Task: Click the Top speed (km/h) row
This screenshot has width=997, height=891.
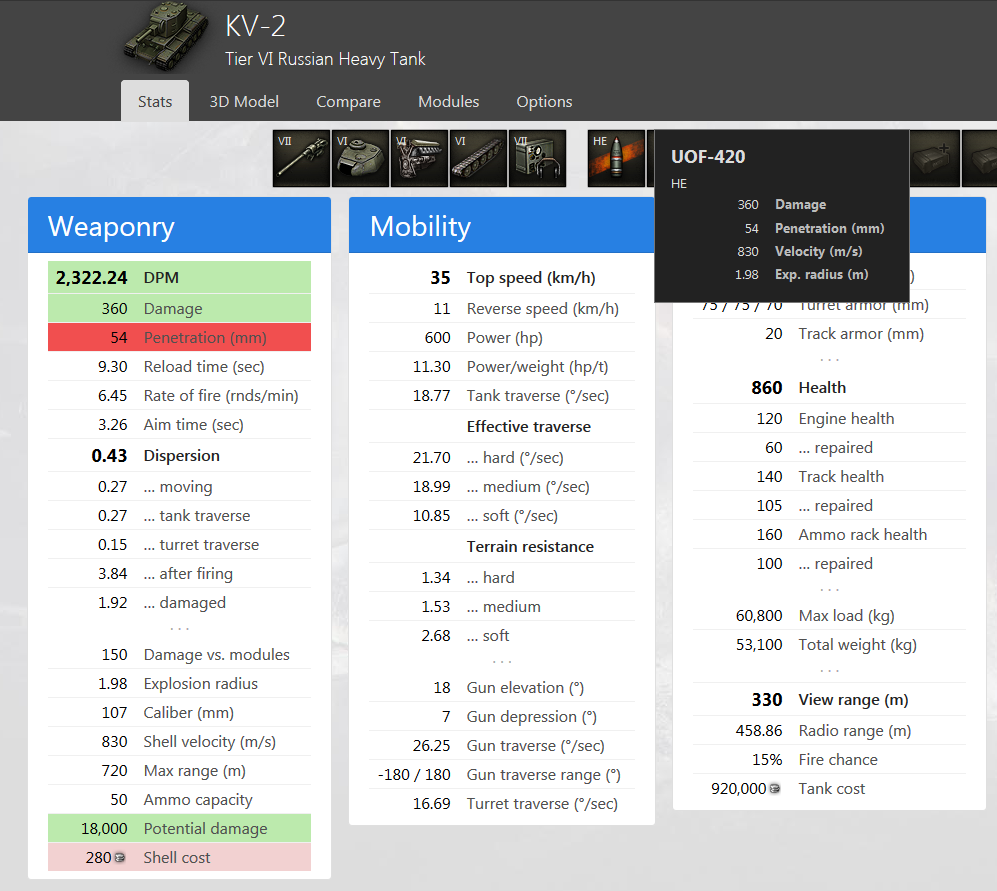Action: pos(502,277)
